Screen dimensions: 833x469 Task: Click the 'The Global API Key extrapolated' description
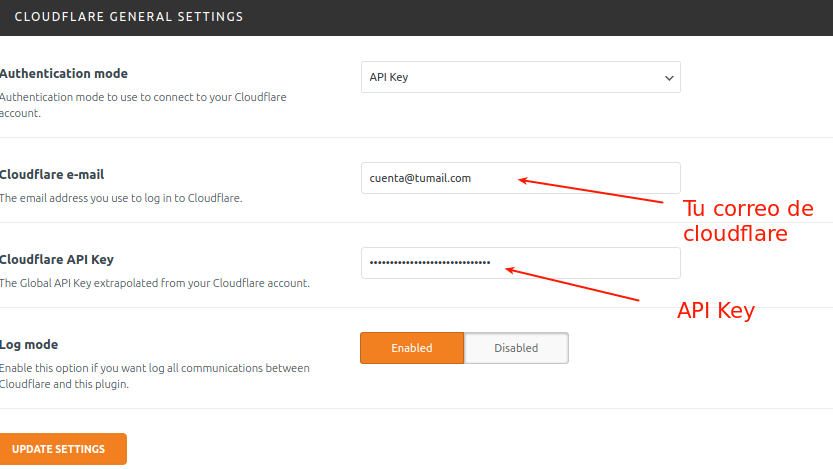click(155, 283)
